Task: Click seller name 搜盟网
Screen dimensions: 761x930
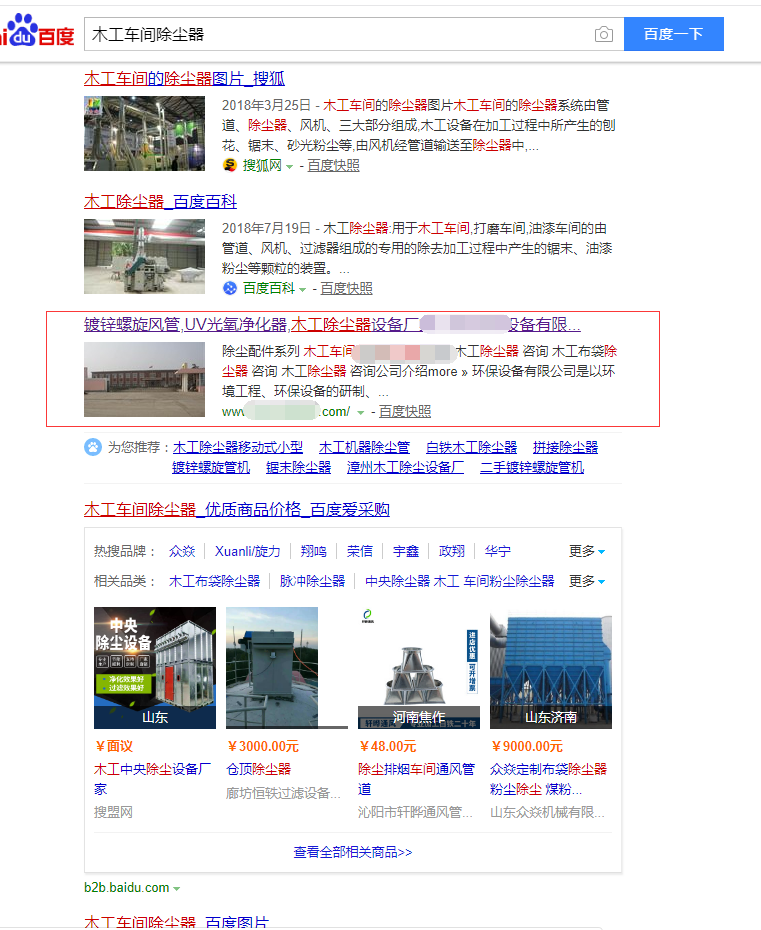Action: coord(113,812)
